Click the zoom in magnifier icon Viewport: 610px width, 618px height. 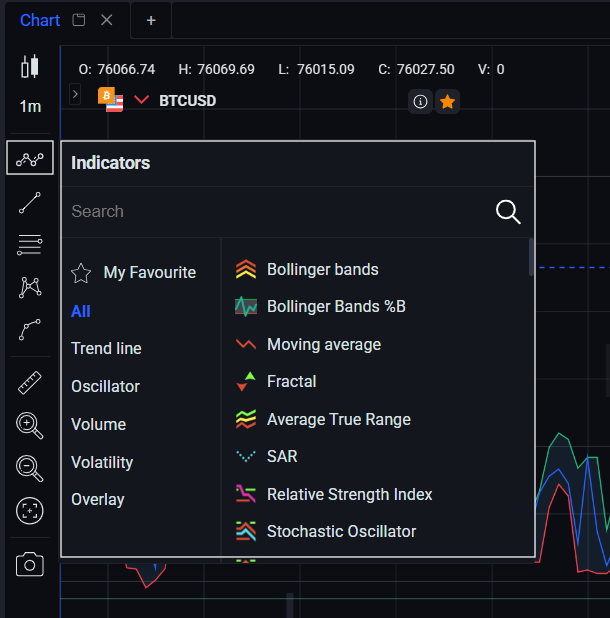[x=30, y=425]
